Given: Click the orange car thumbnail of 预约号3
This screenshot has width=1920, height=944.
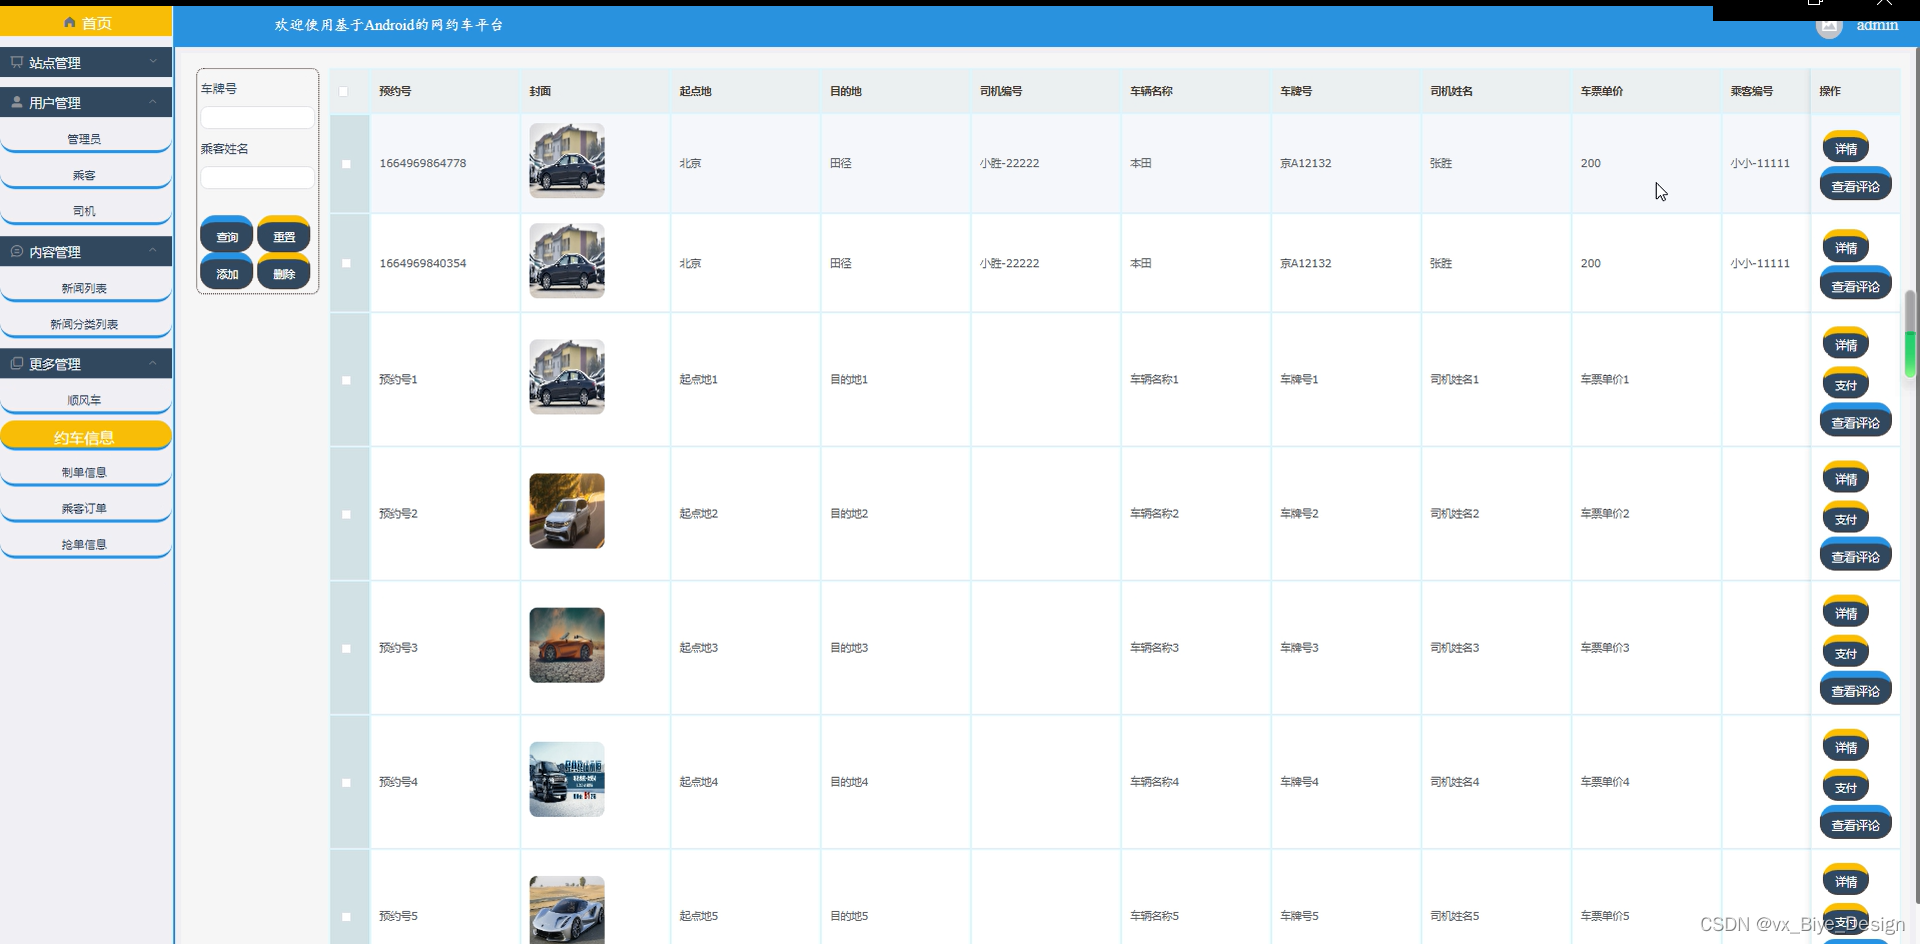Looking at the screenshot, I should click(567, 645).
